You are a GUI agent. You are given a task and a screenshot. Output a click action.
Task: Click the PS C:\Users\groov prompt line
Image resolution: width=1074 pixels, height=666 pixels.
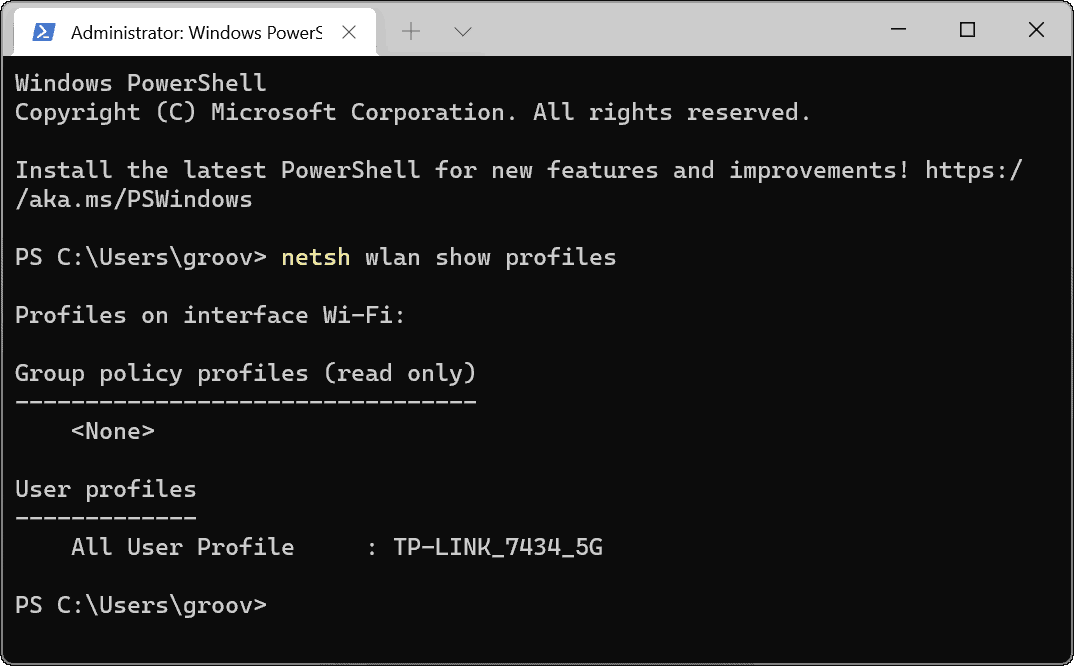pos(140,605)
